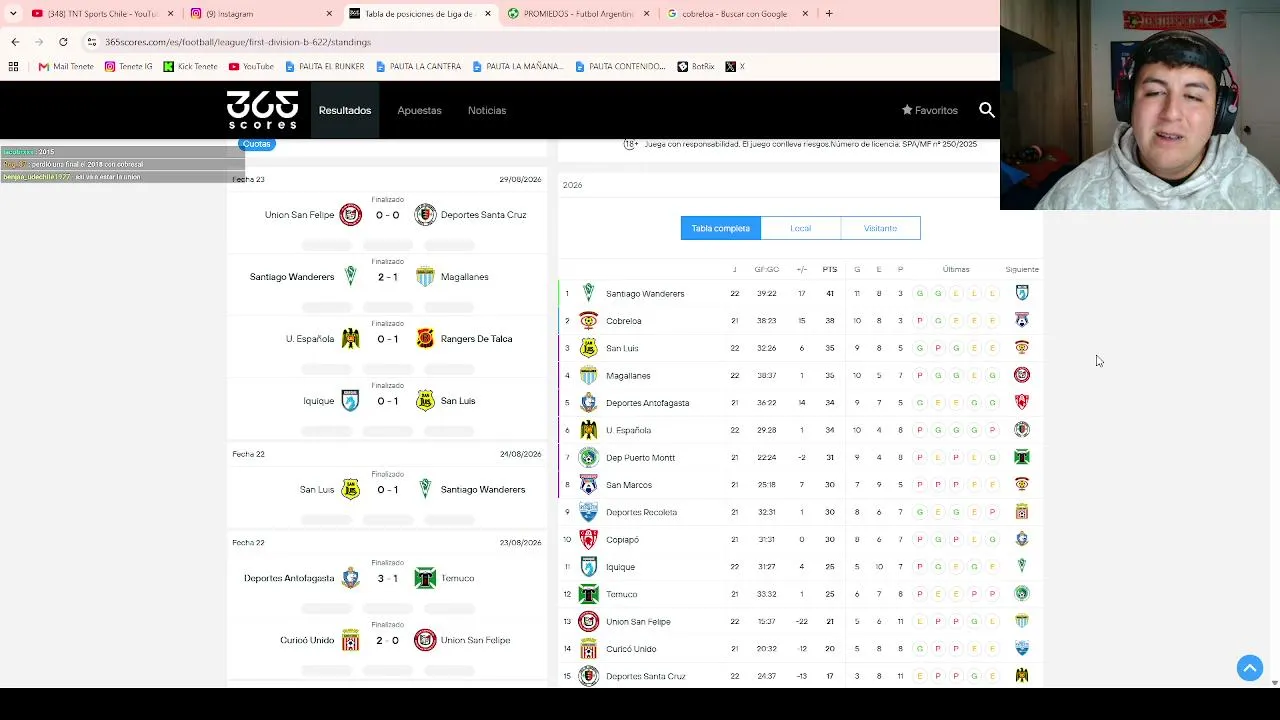Click Iquique crest in standings row 11
Image resolution: width=1280 pixels, height=720 pixels.
pyautogui.click(x=589, y=567)
